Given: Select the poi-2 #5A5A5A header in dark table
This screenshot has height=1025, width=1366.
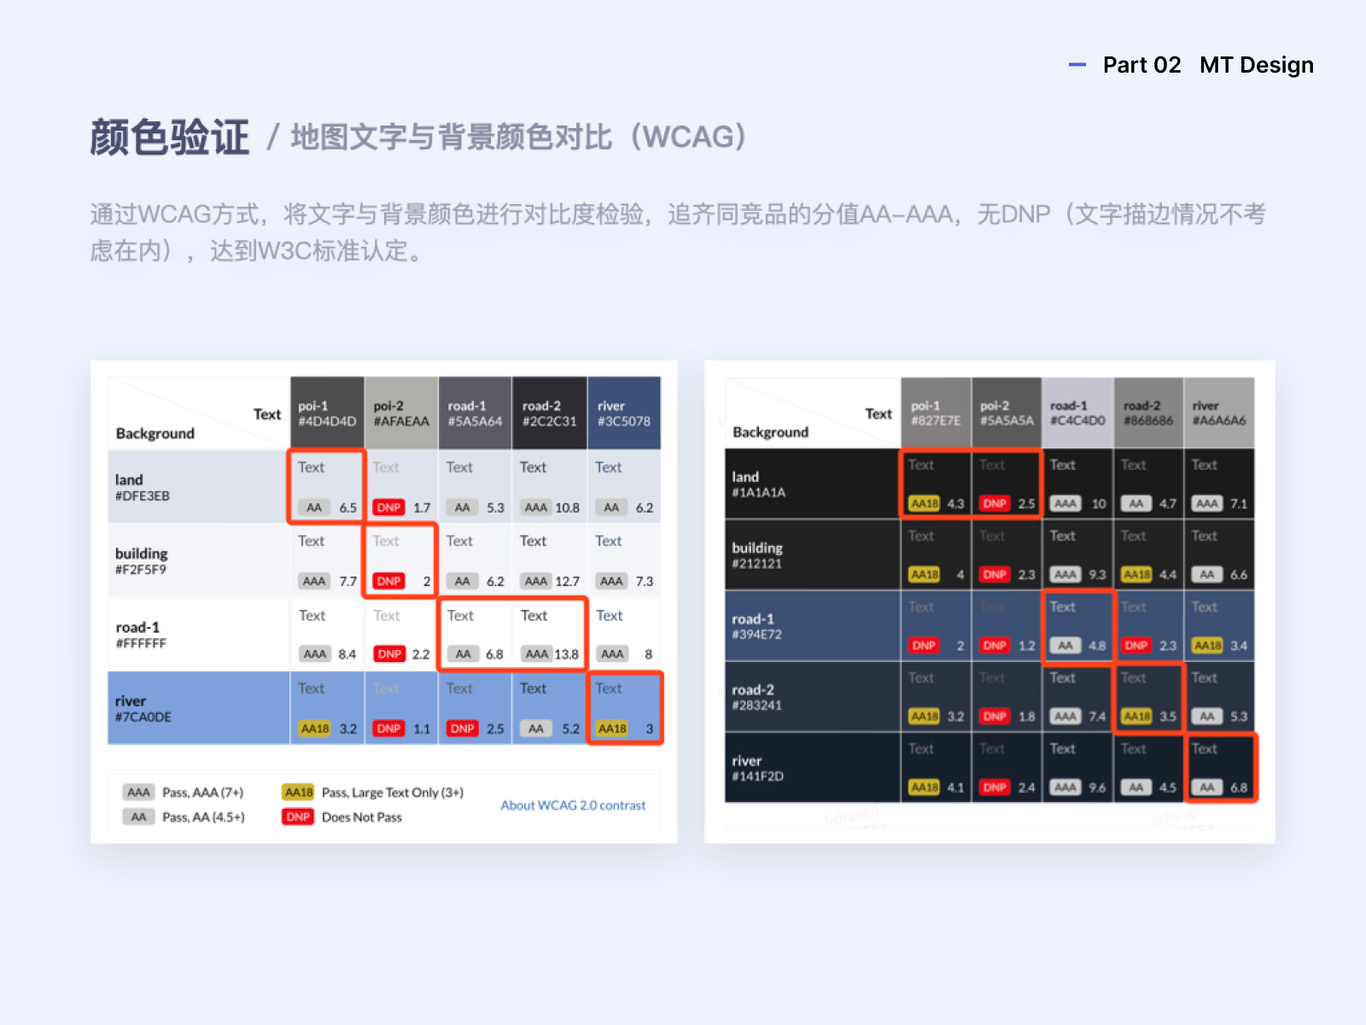Looking at the screenshot, I should click(1007, 412).
